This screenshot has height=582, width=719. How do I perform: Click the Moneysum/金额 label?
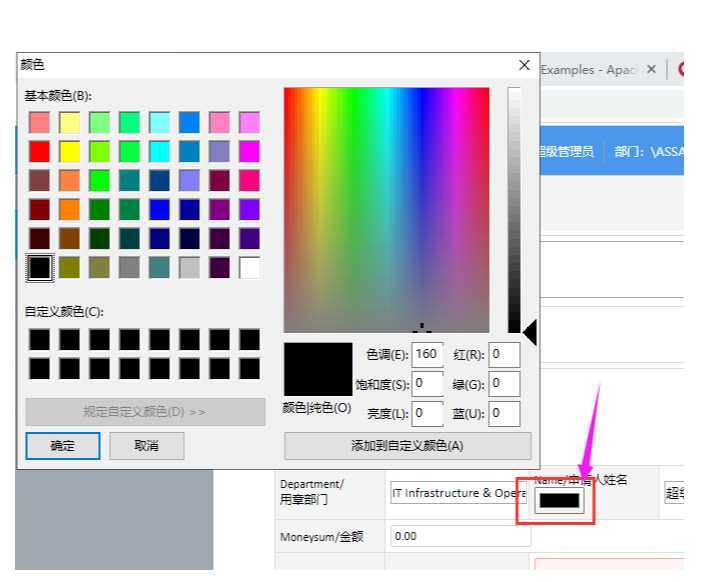tap(322, 537)
